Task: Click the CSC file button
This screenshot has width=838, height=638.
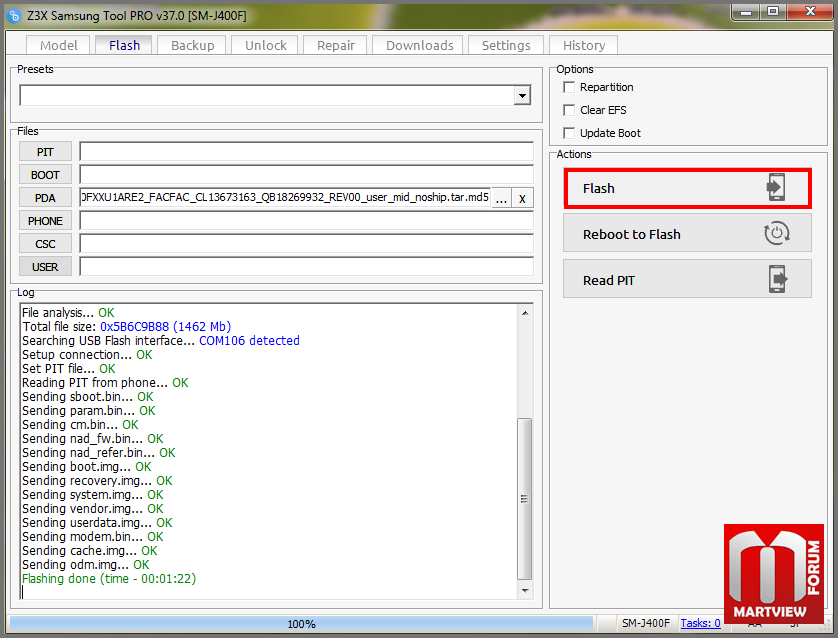Action: [x=45, y=244]
